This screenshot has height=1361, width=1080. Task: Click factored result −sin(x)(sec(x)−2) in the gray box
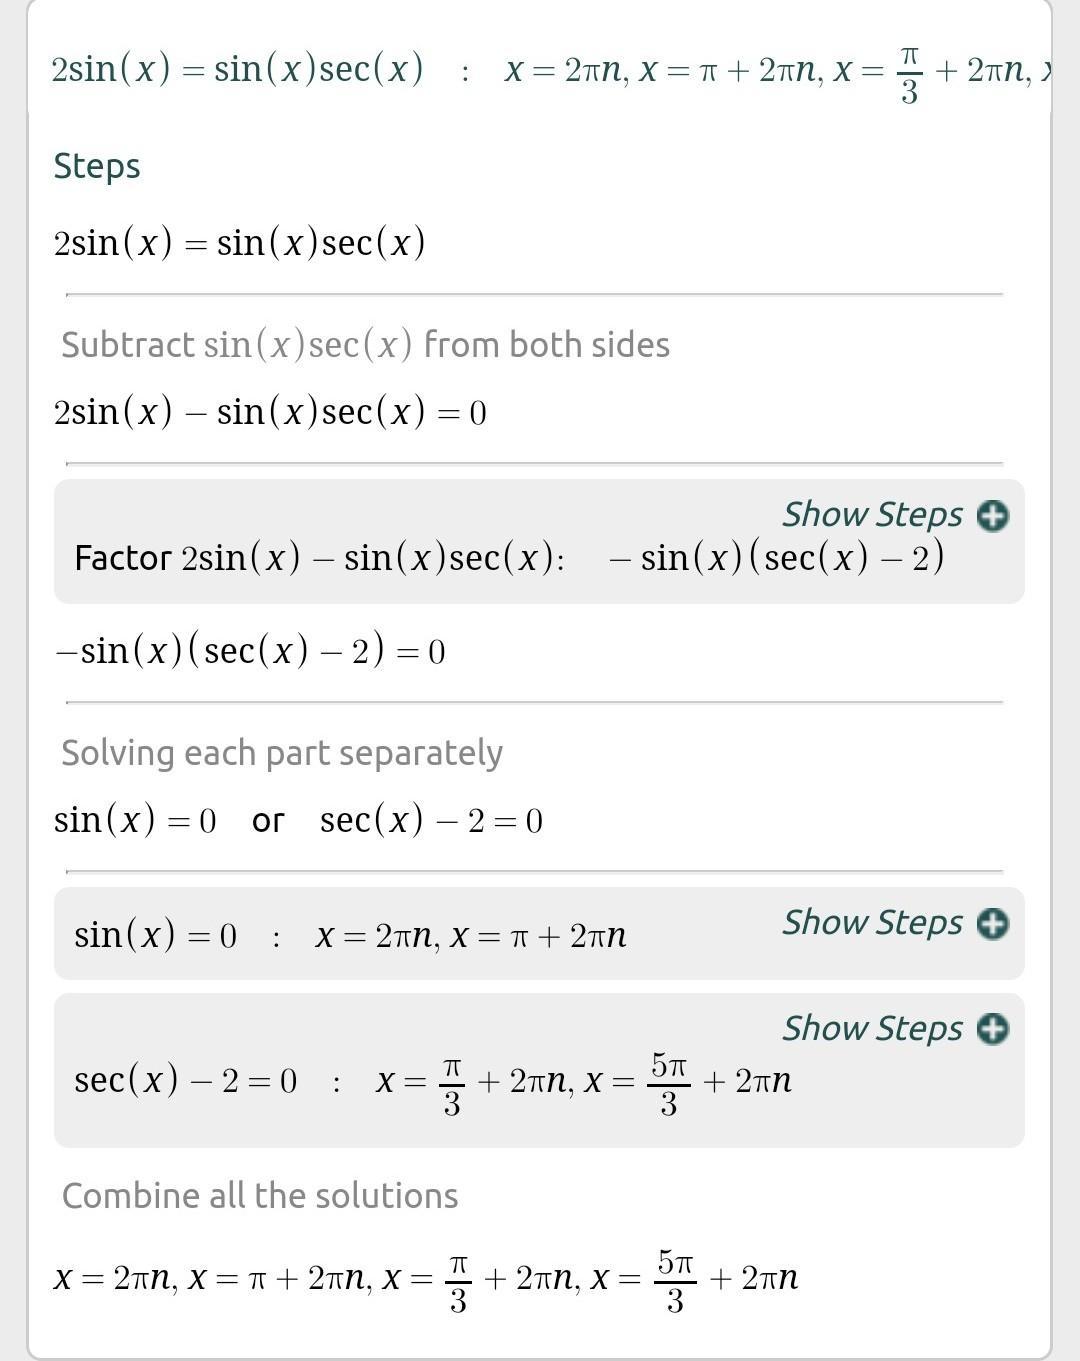pyautogui.click(x=776, y=558)
